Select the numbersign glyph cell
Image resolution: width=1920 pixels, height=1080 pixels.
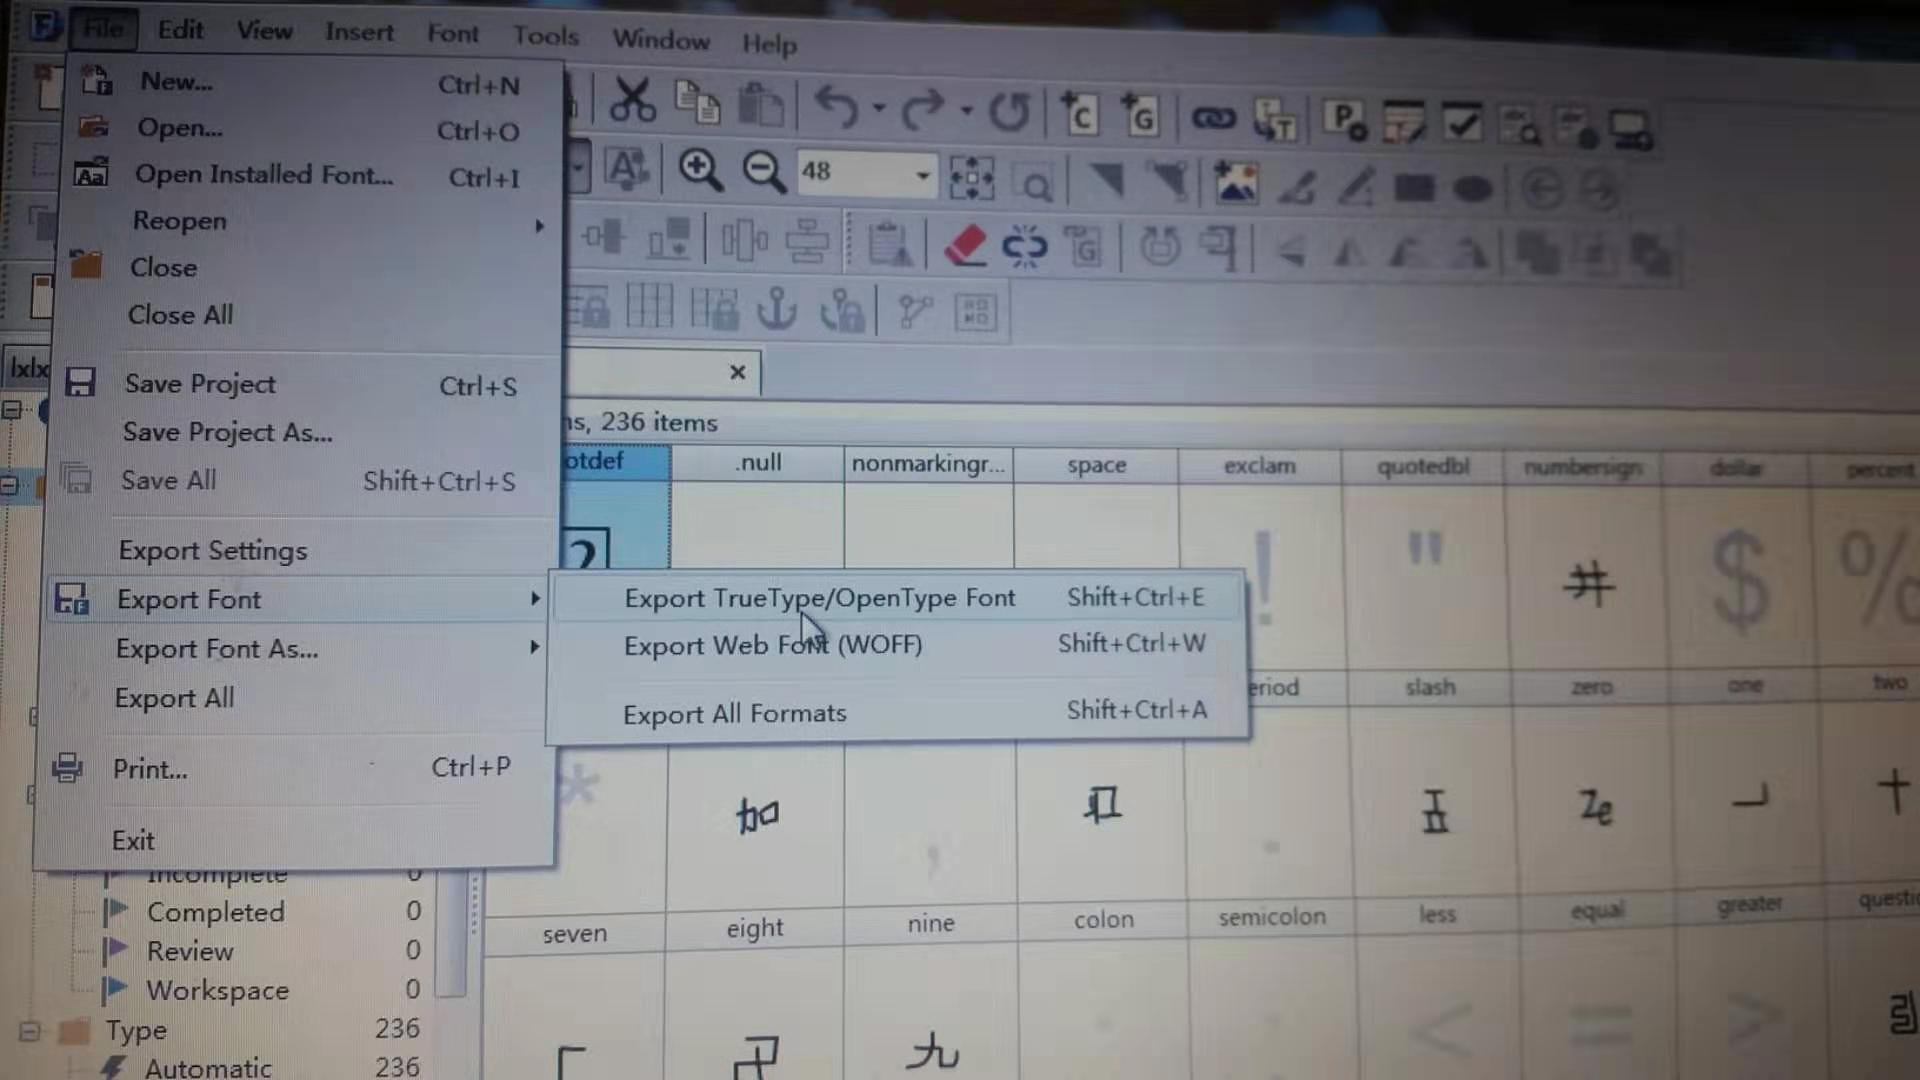(x=1586, y=580)
